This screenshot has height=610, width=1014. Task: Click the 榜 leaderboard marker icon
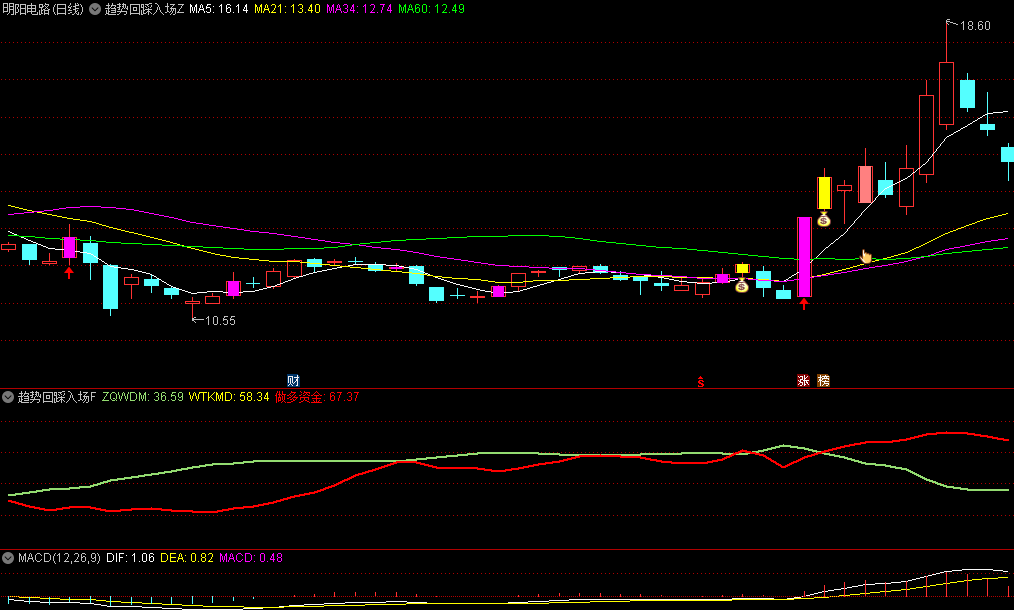823,380
